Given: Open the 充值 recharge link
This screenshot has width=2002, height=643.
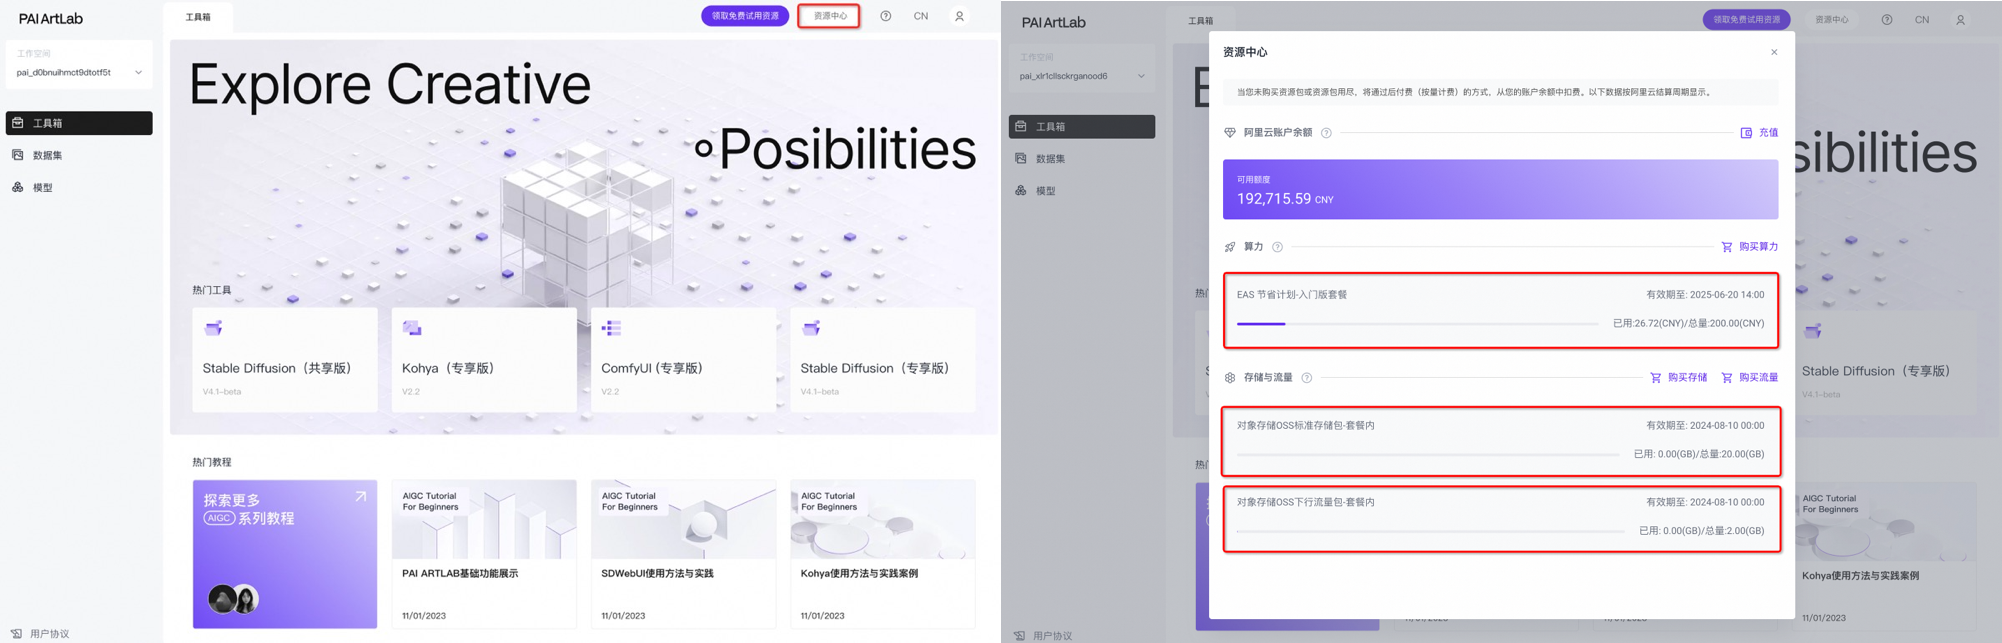Looking at the screenshot, I should pos(1759,133).
